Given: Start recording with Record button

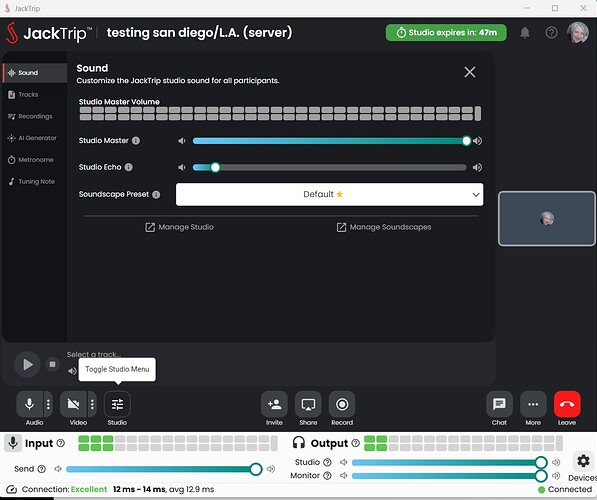Looking at the screenshot, I should click(342, 404).
